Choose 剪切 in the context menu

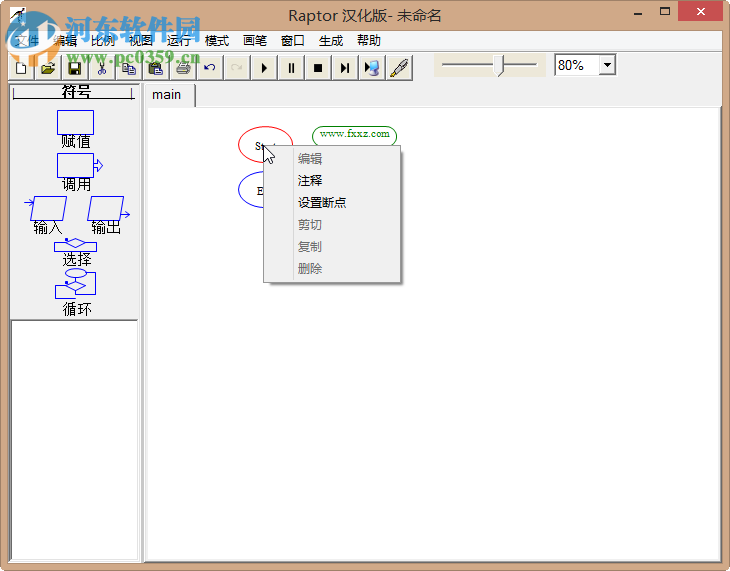[x=332, y=225]
